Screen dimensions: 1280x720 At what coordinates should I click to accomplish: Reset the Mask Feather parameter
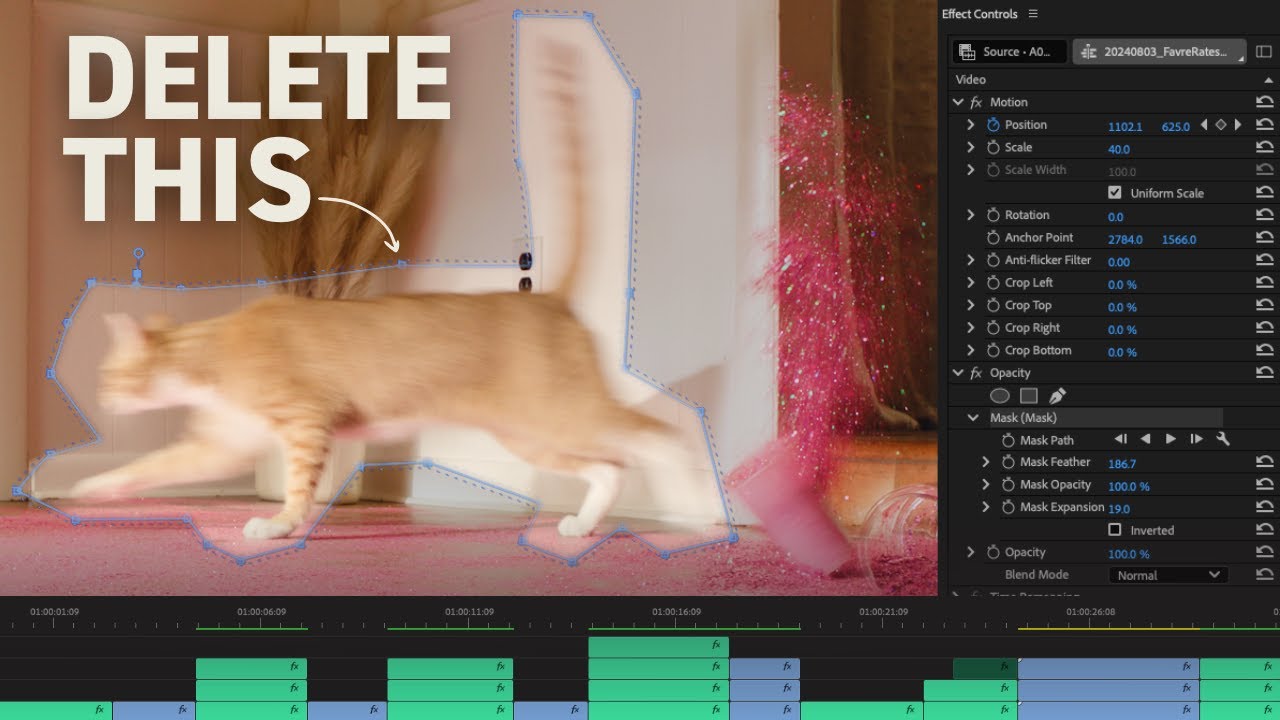pyautogui.click(x=1264, y=462)
